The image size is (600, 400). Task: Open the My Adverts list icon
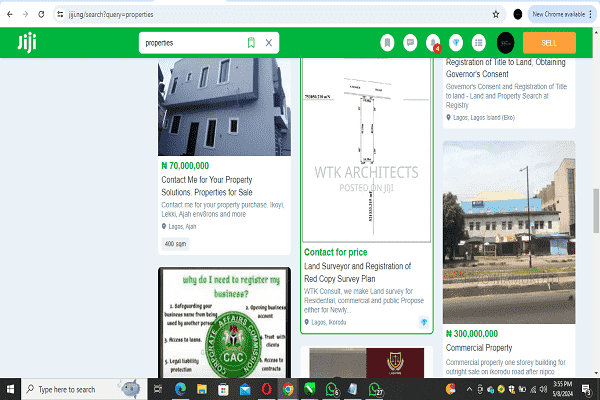point(479,42)
